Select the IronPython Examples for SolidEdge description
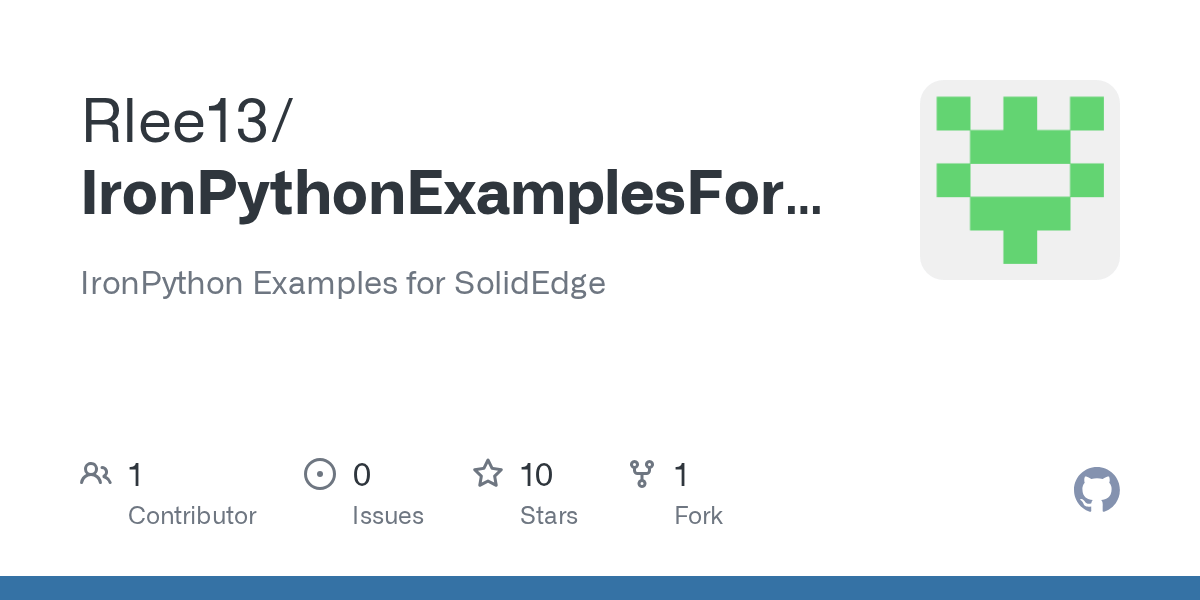The height and width of the screenshot is (600, 1200). coord(343,283)
